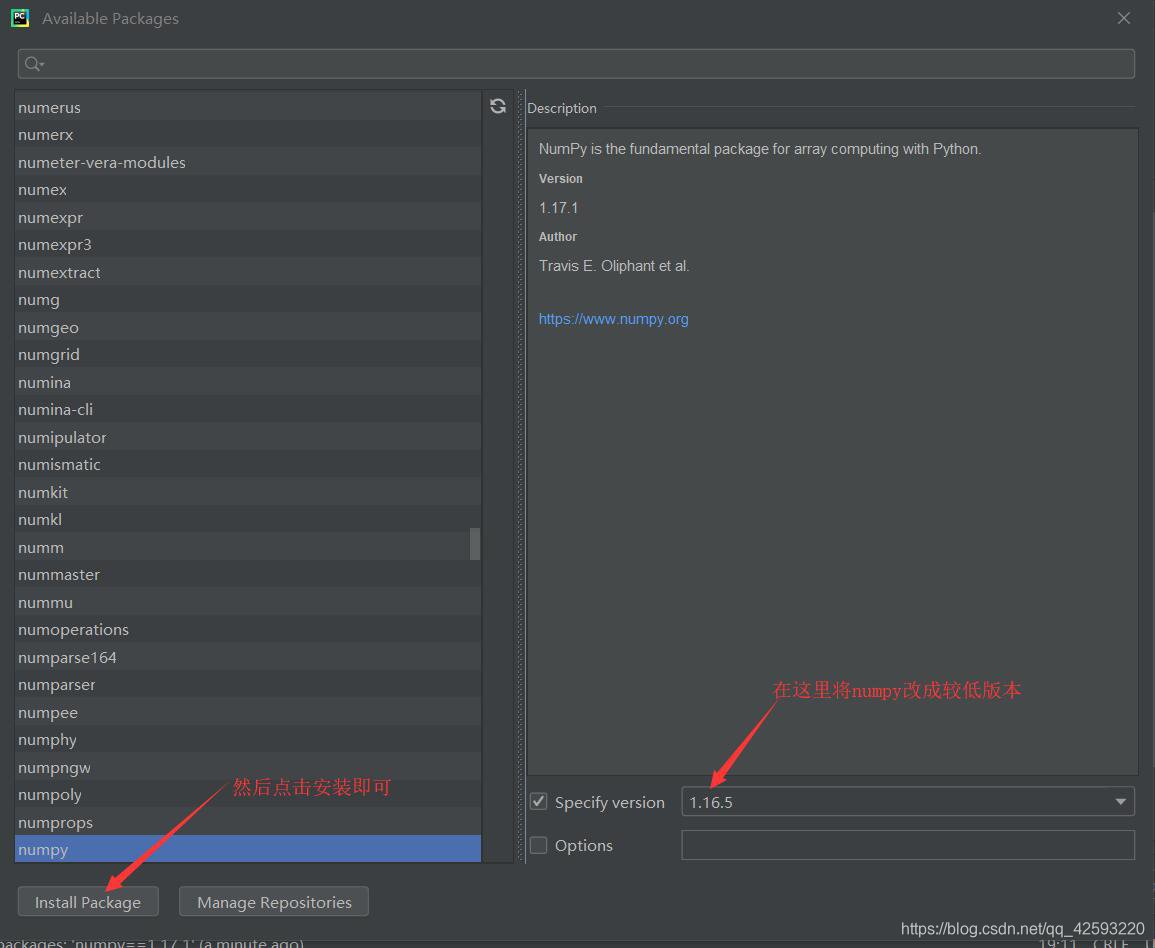Image resolution: width=1155 pixels, height=948 pixels.
Task: Click the author Travis E. Oliphant text
Action: click(614, 266)
